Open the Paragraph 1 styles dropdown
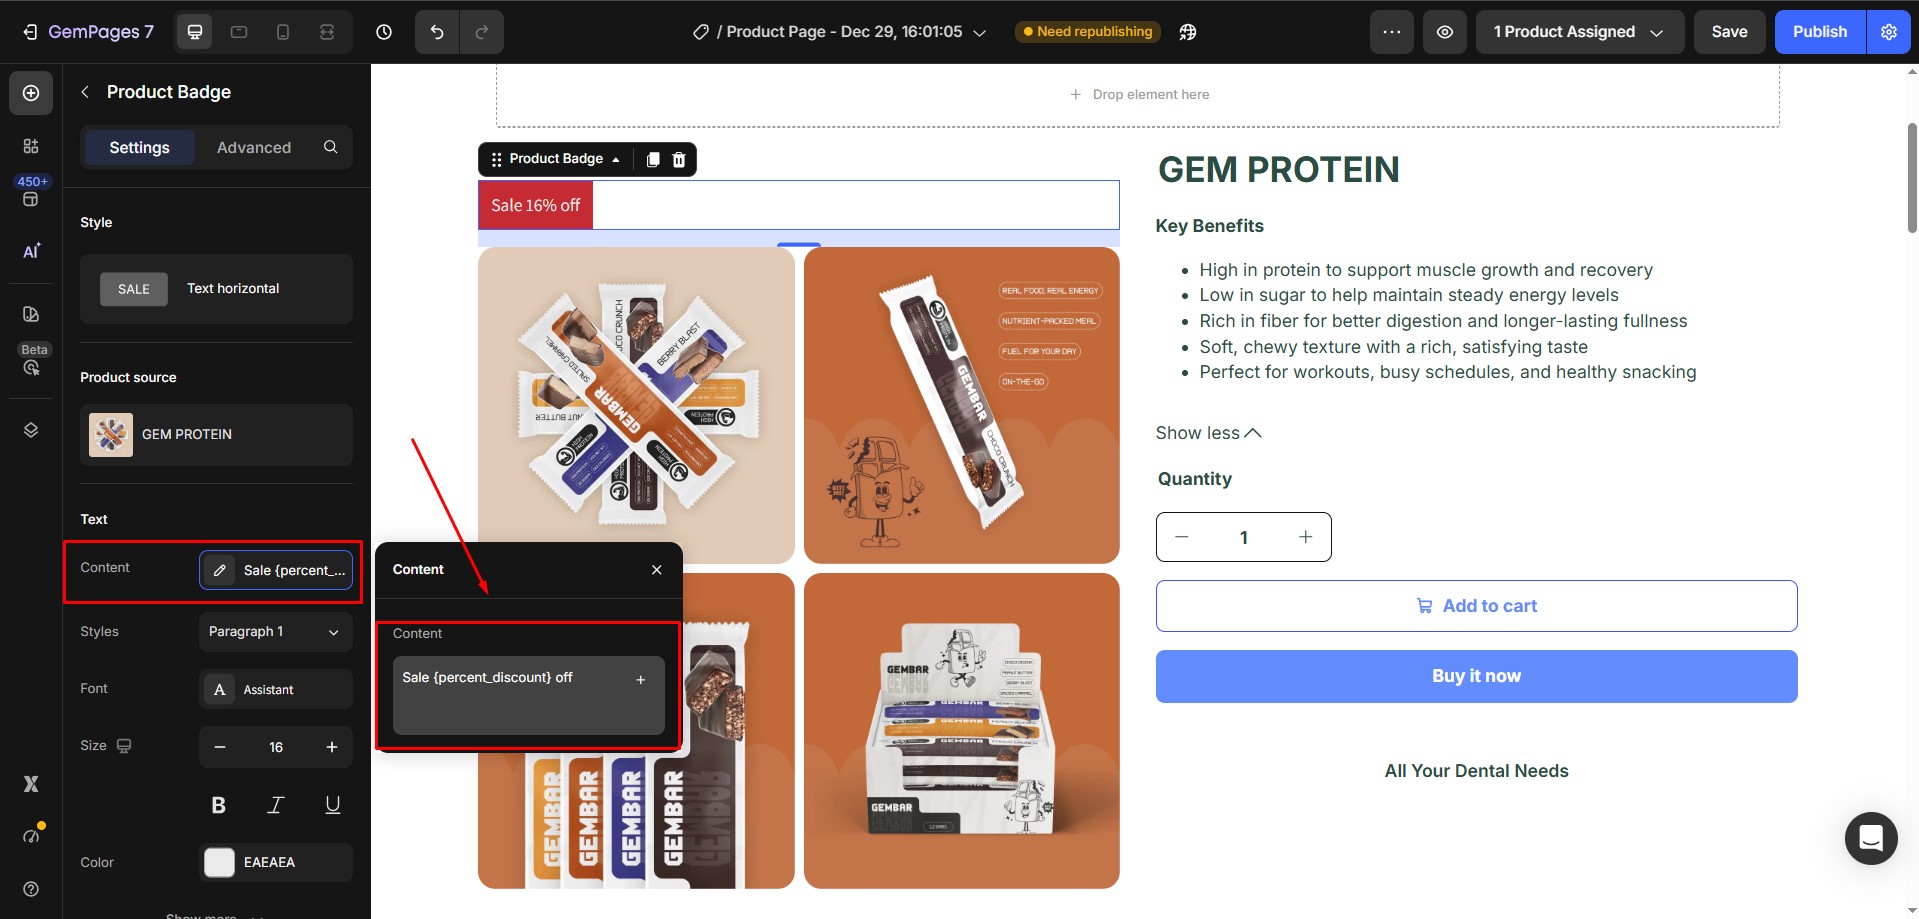Image resolution: width=1919 pixels, height=919 pixels. 276,632
